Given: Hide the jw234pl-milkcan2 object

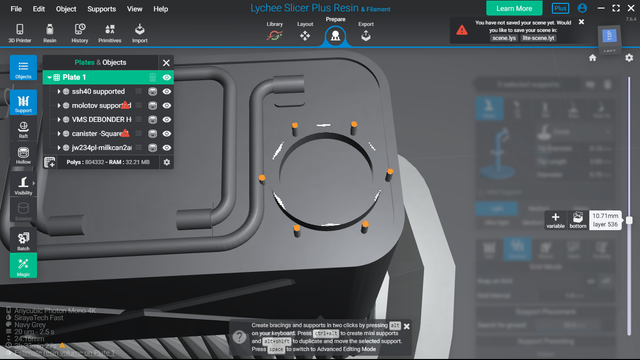Looking at the screenshot, I should click(x=167, y=147).
